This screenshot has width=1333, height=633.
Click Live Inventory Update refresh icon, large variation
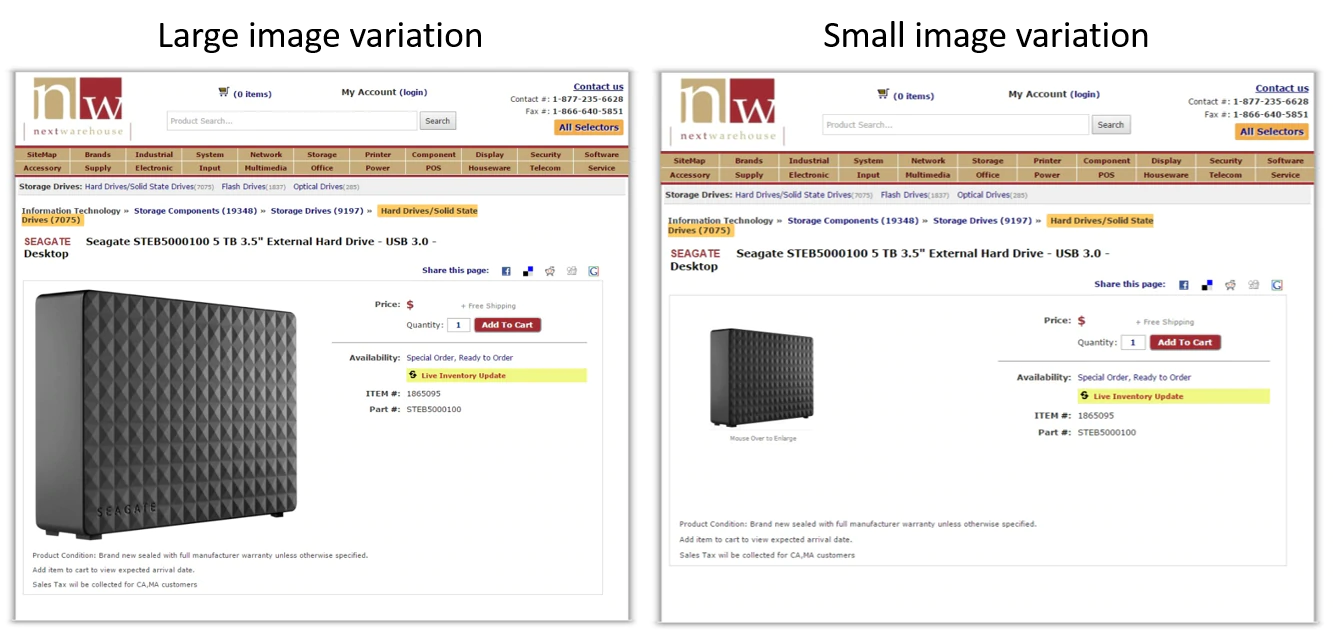(x=413, y=375)
